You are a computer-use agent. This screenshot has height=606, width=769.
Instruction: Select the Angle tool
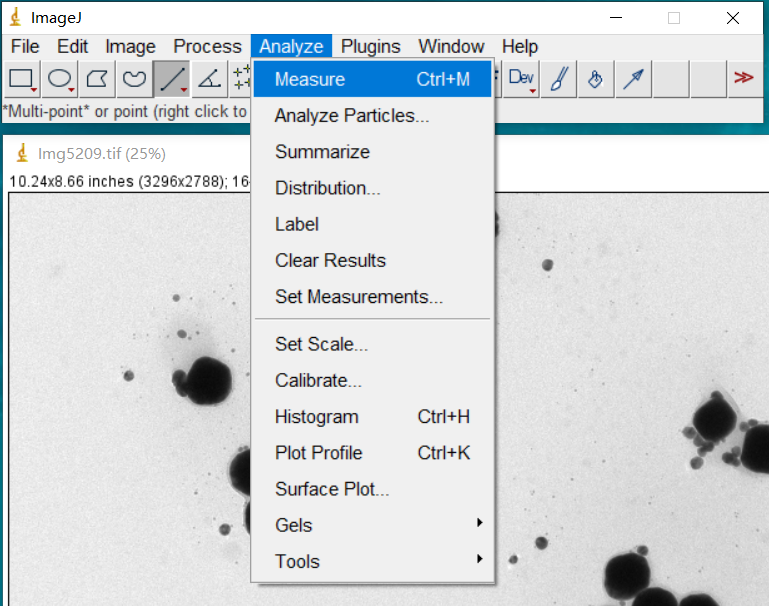208,78
